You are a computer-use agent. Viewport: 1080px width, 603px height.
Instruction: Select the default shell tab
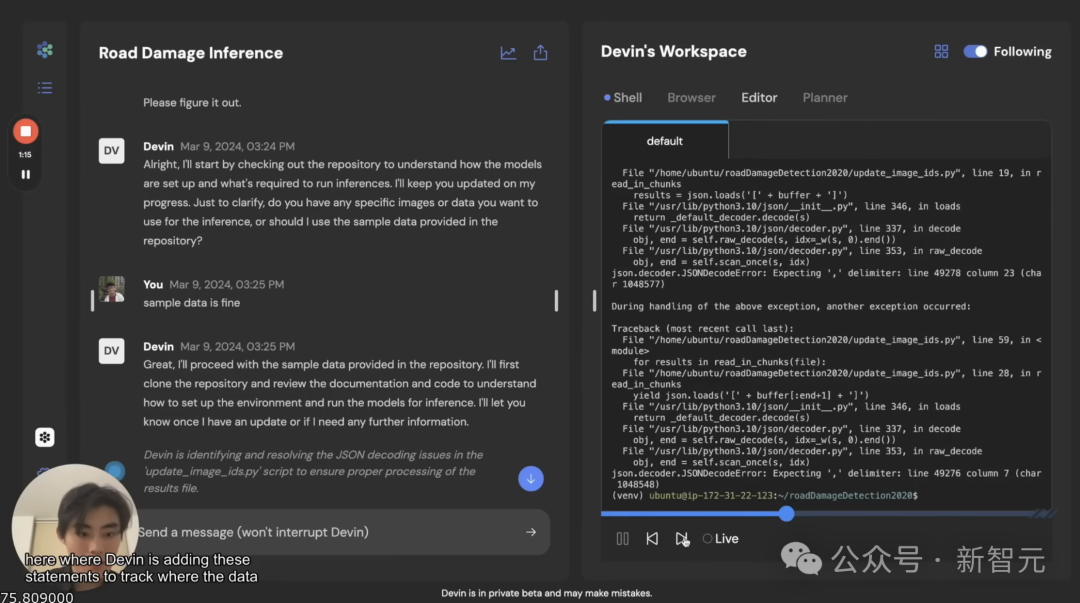pos(665,141)
